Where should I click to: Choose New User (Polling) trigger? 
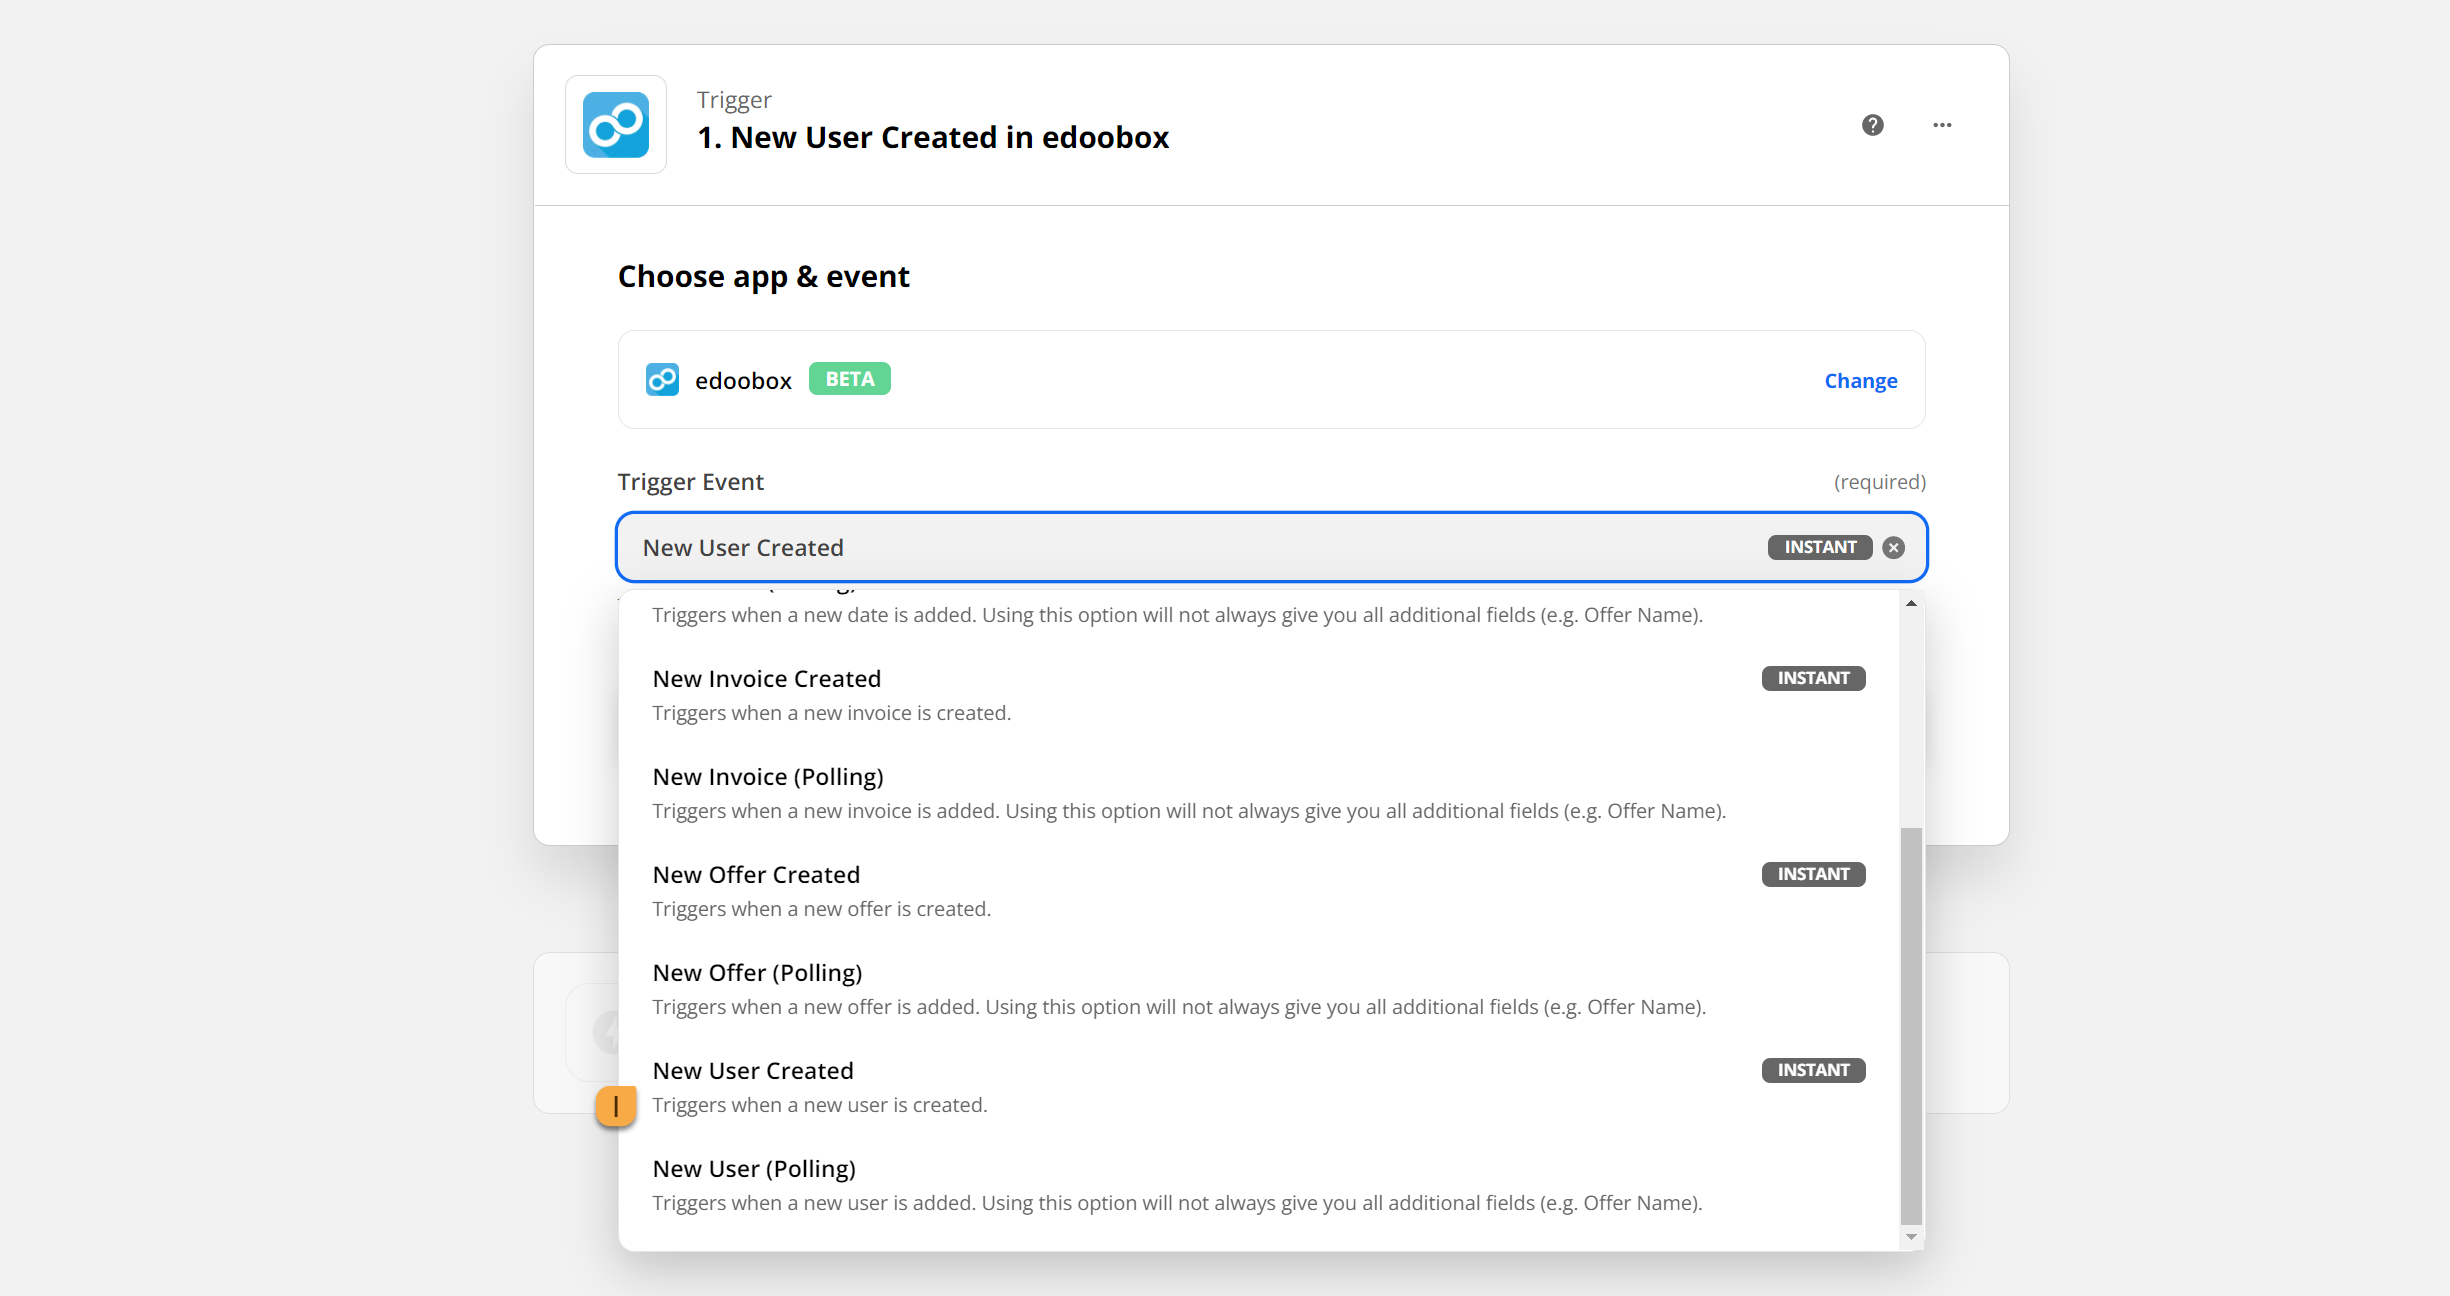click(753, 1169)
